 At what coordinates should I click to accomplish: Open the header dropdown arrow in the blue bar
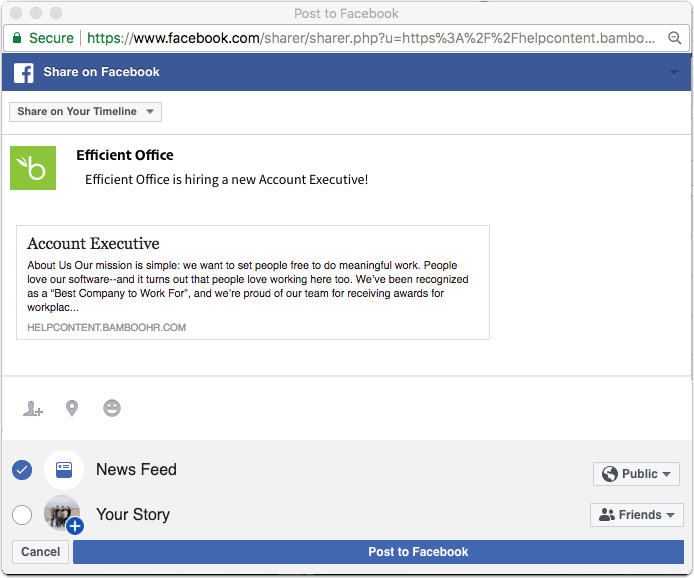pyautogui.click(x=674, y=73)
